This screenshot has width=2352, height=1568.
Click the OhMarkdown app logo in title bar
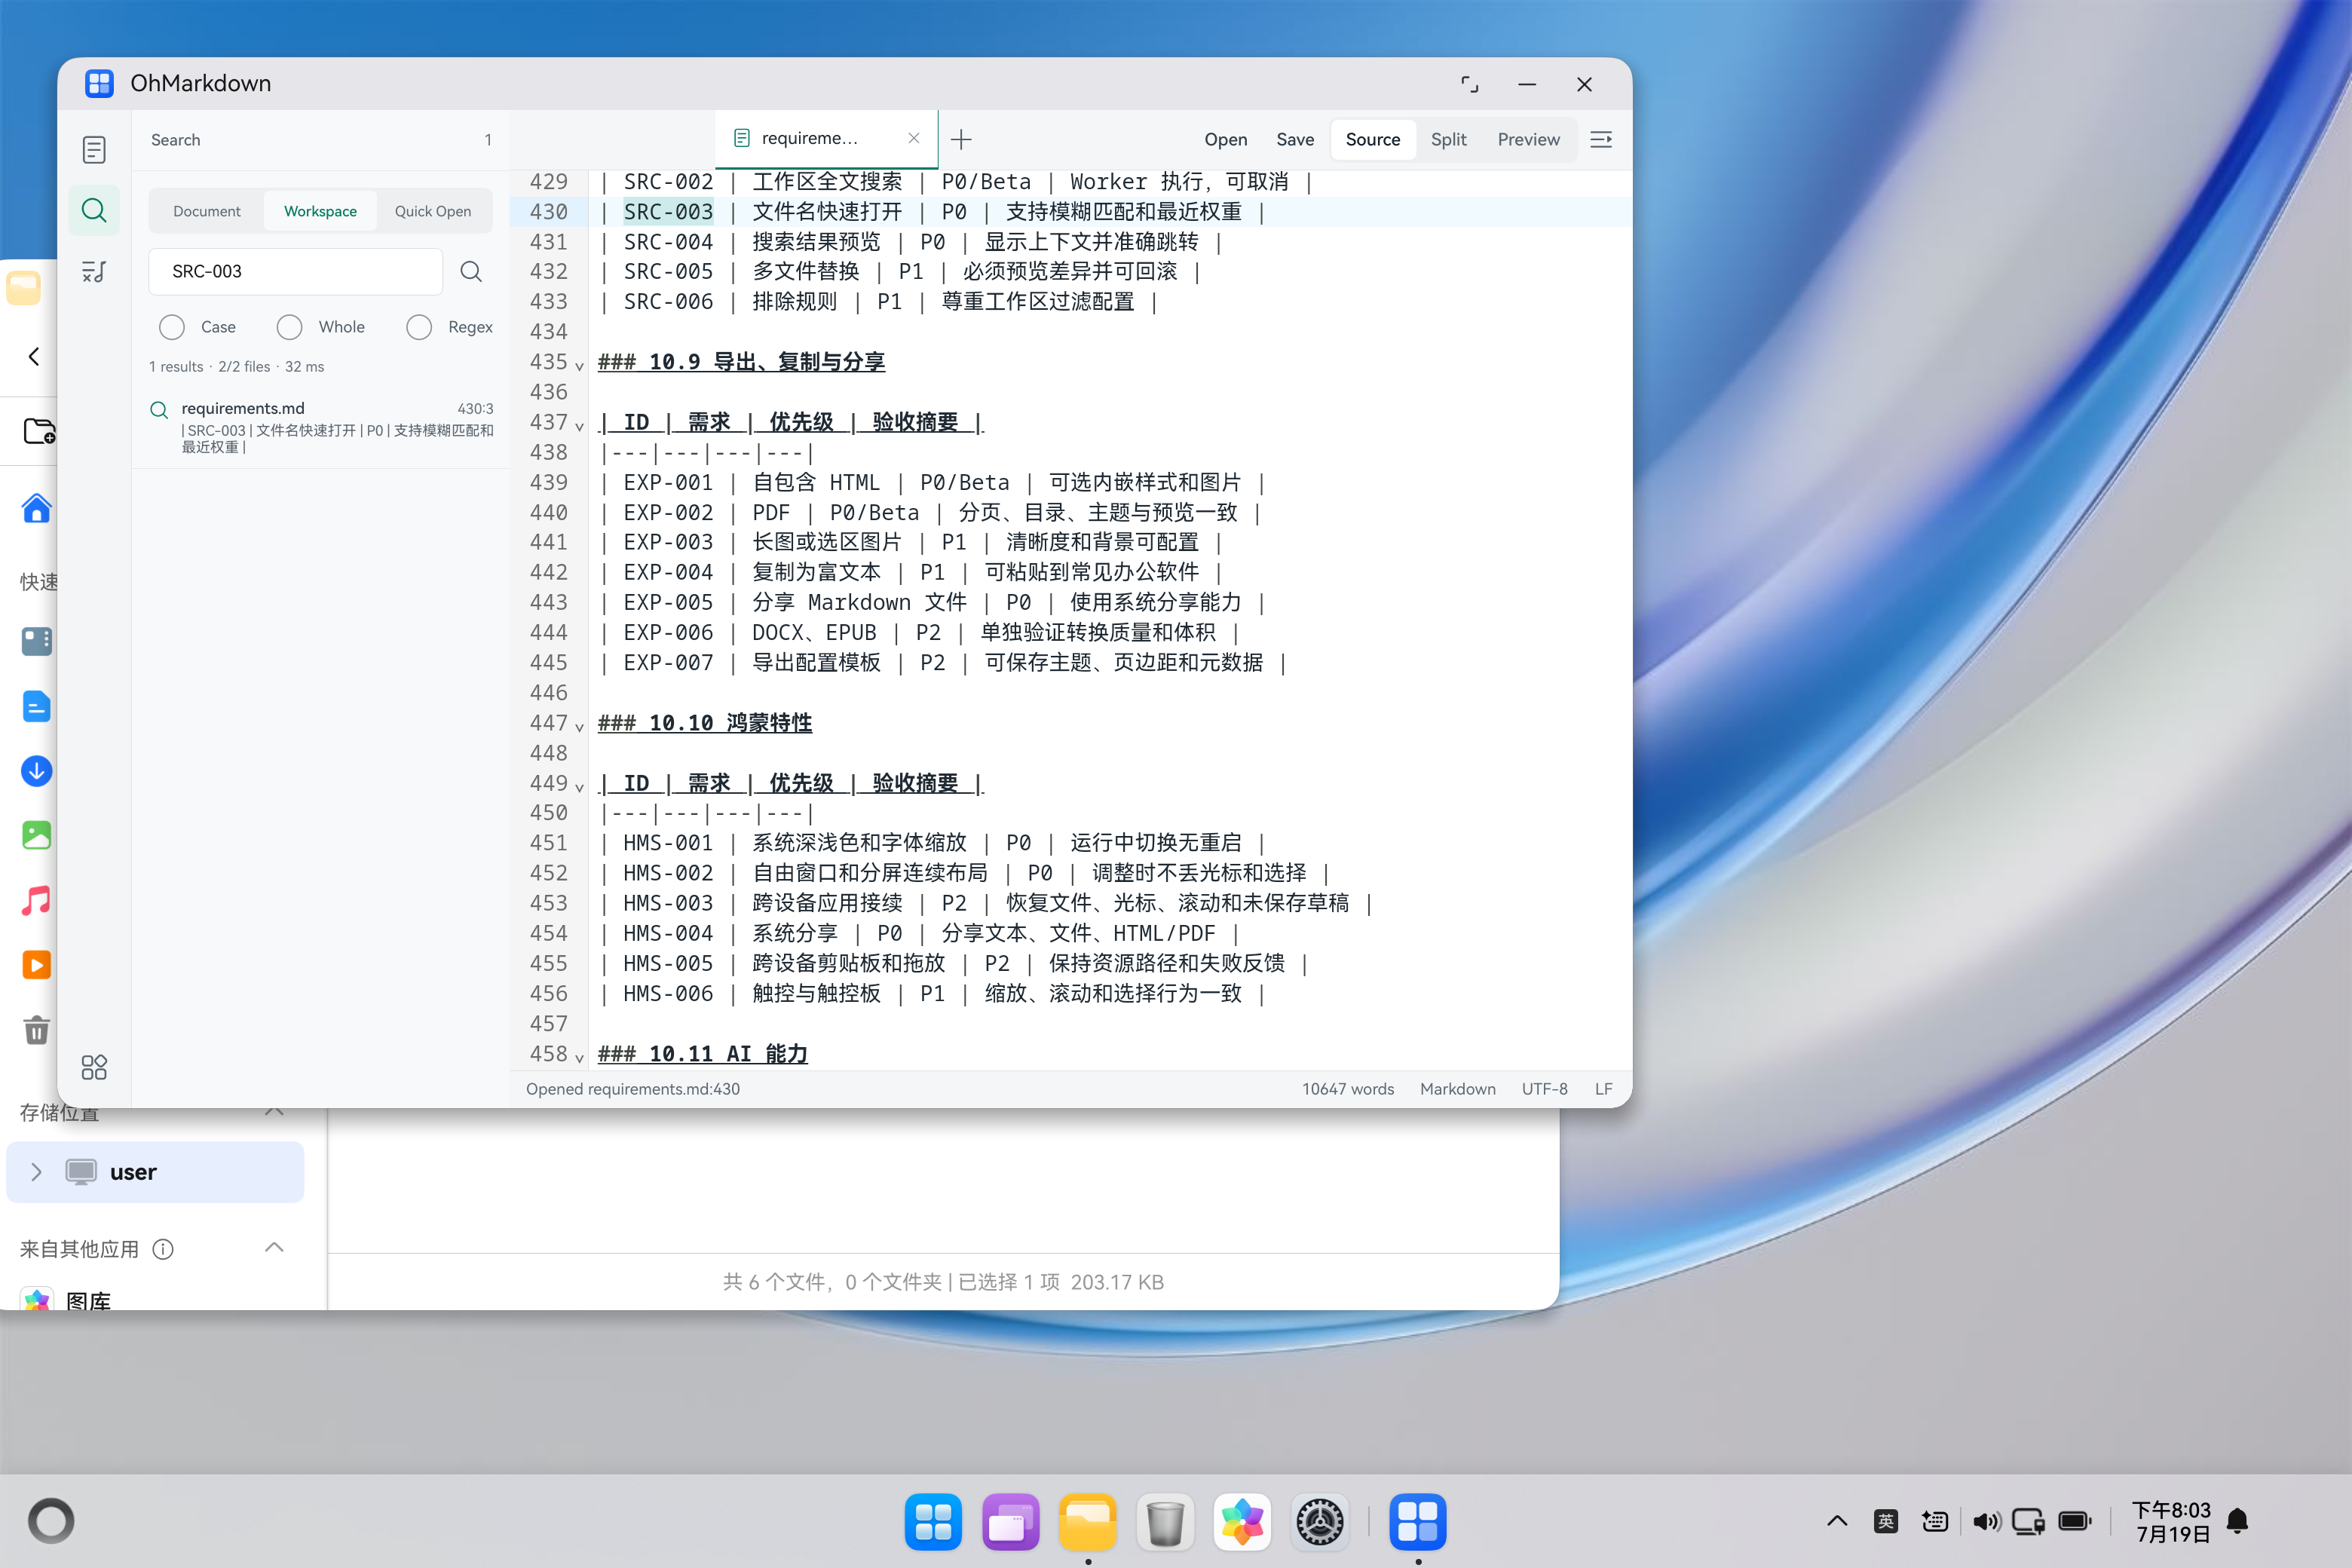[x=99, y=83]
